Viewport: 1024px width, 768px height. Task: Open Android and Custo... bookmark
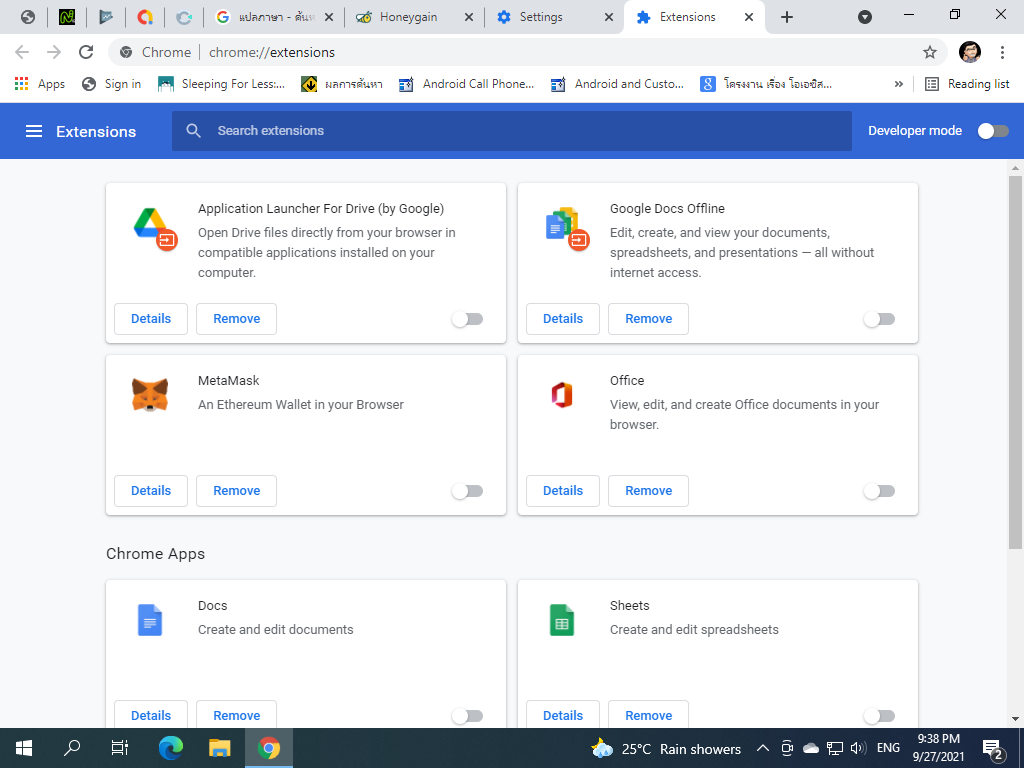click(617, 84)
